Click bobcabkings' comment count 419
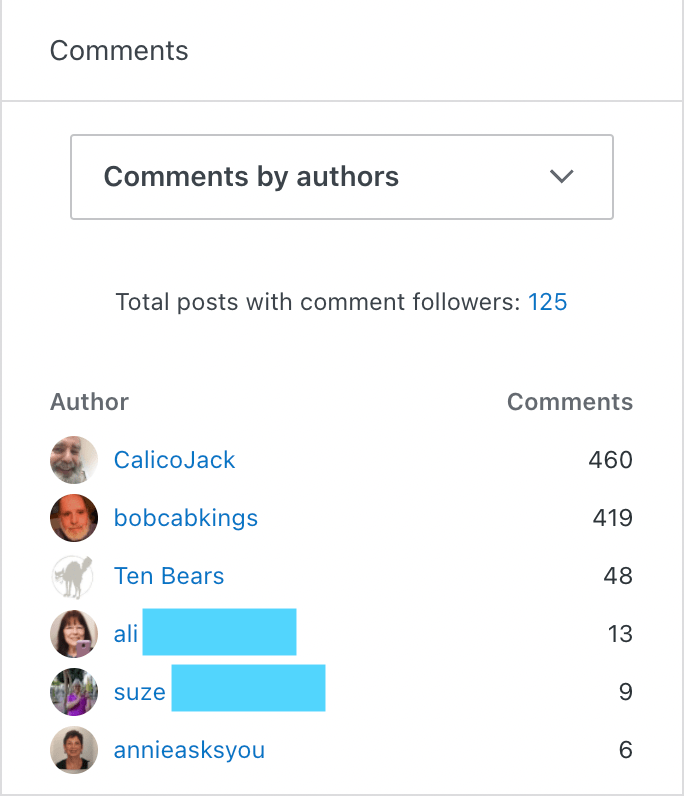The image size is (684, 796). pos(610,518)
